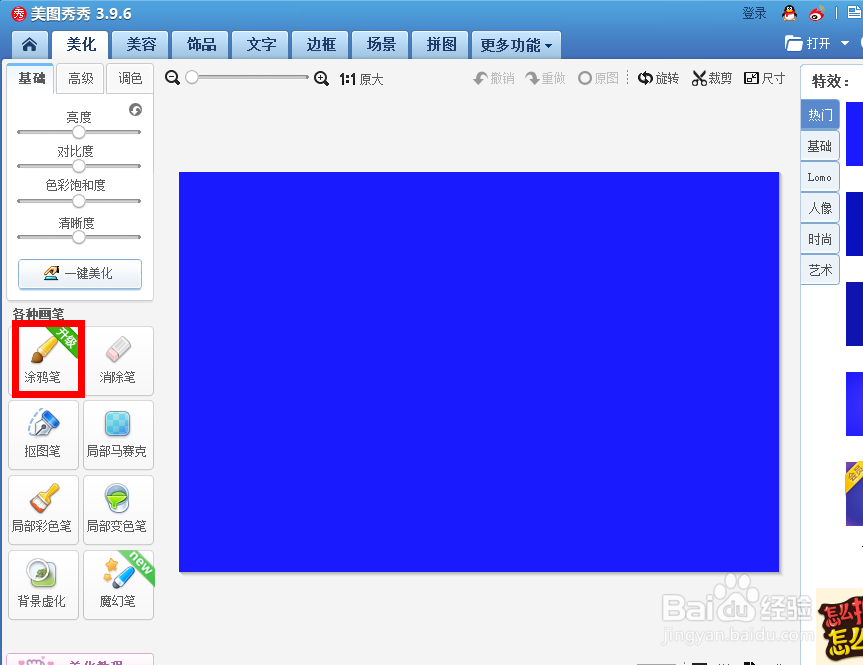Click the 撤销 undo icon
Viewport: 863px width, 665px height.
tap(480, 79)
